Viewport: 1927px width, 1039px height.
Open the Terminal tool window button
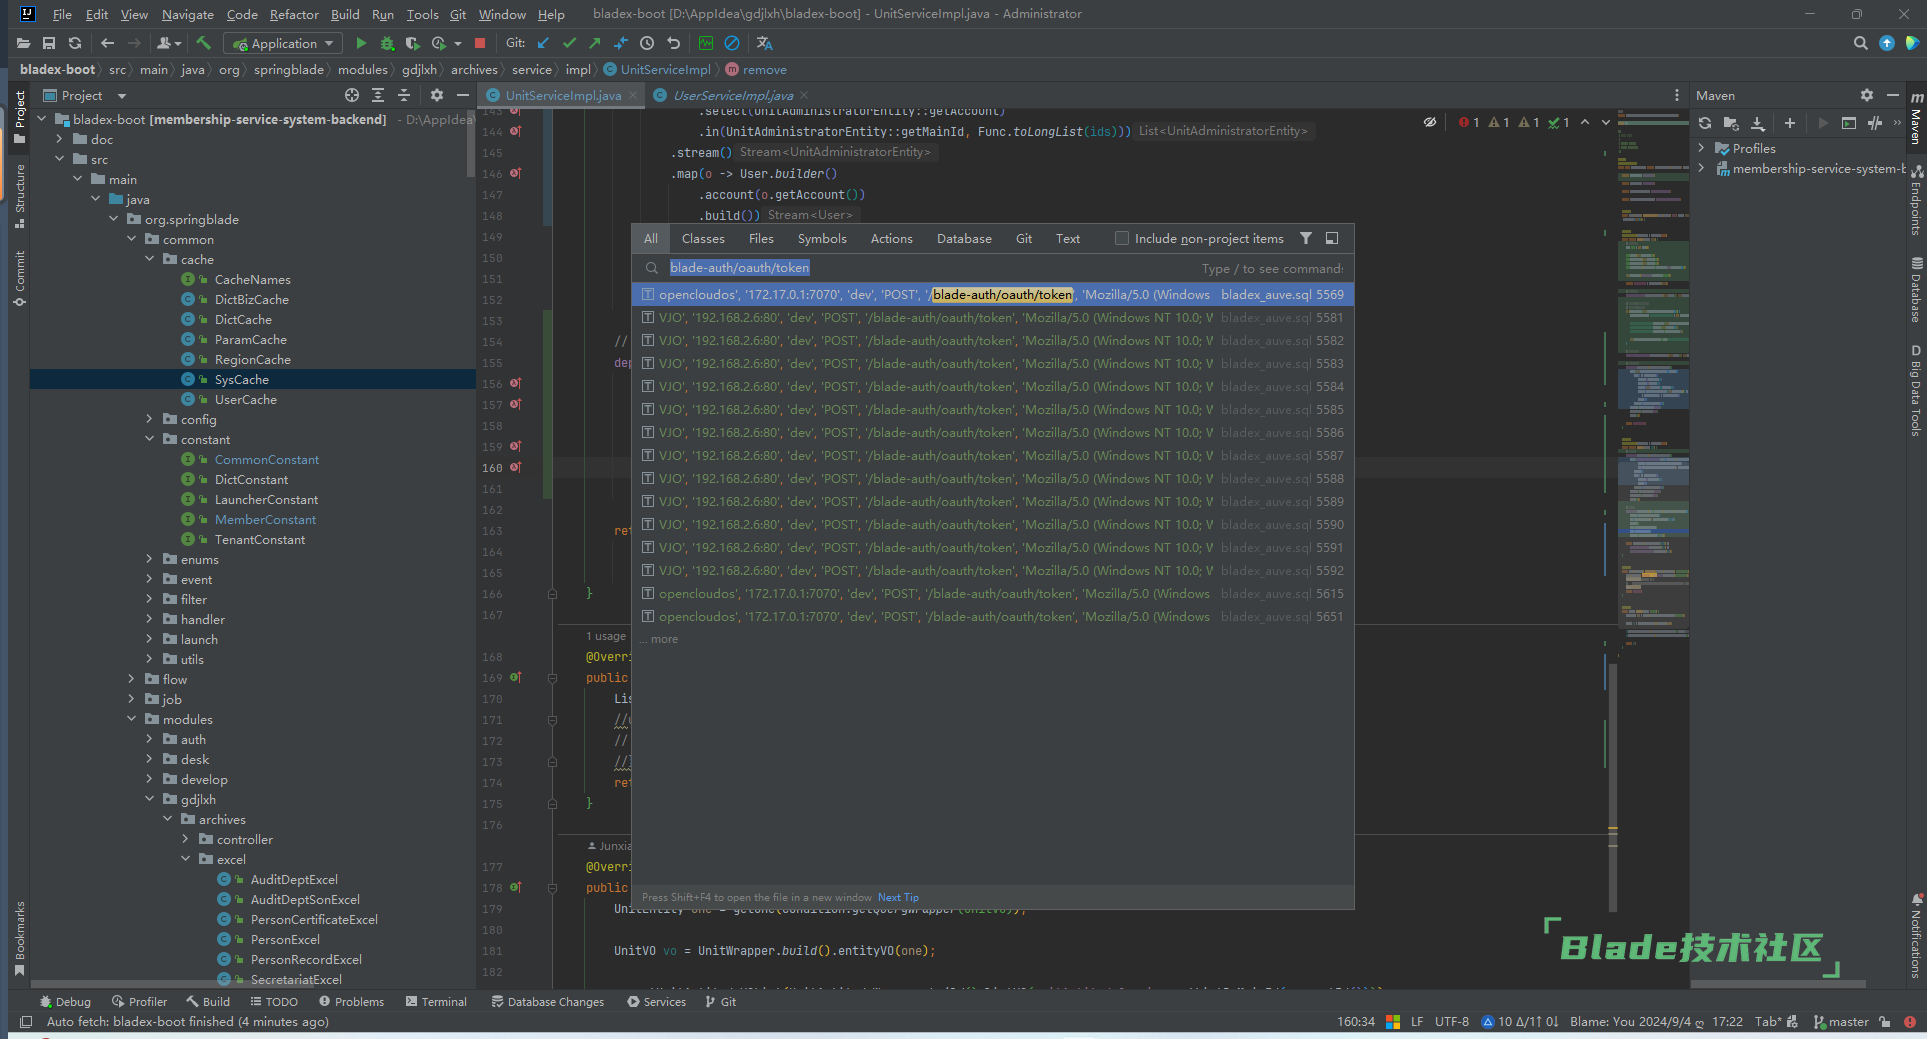coord(437,1001)
